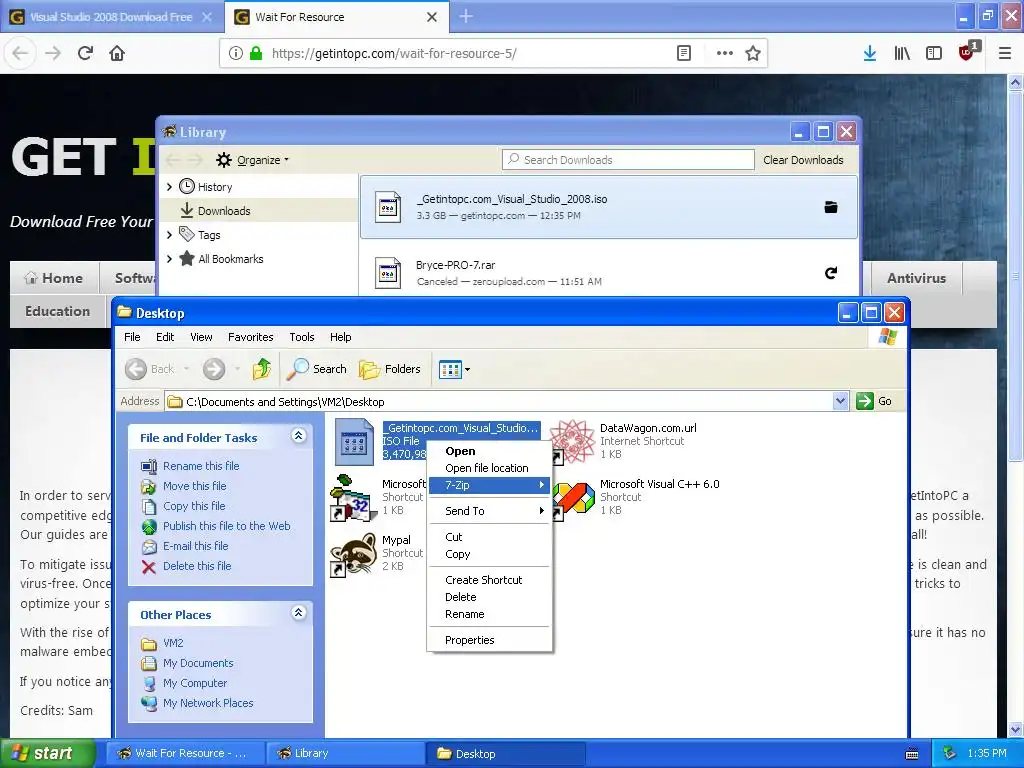Click Windows start button

(47, 753)
